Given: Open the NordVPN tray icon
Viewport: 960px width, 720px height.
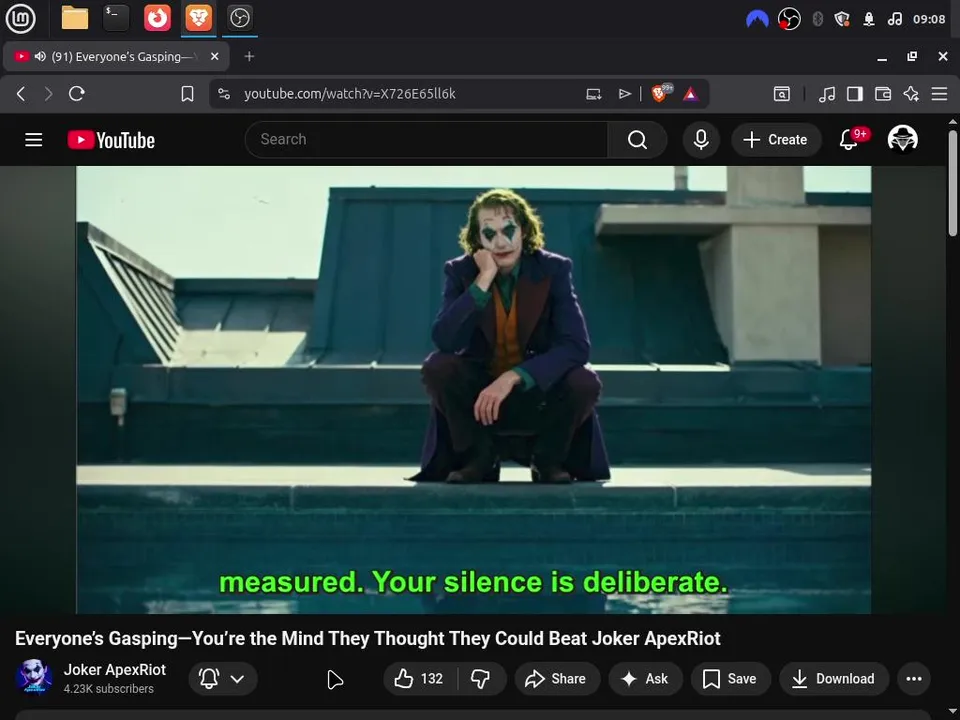Looking at the screenshot, I should pos(757,19).
